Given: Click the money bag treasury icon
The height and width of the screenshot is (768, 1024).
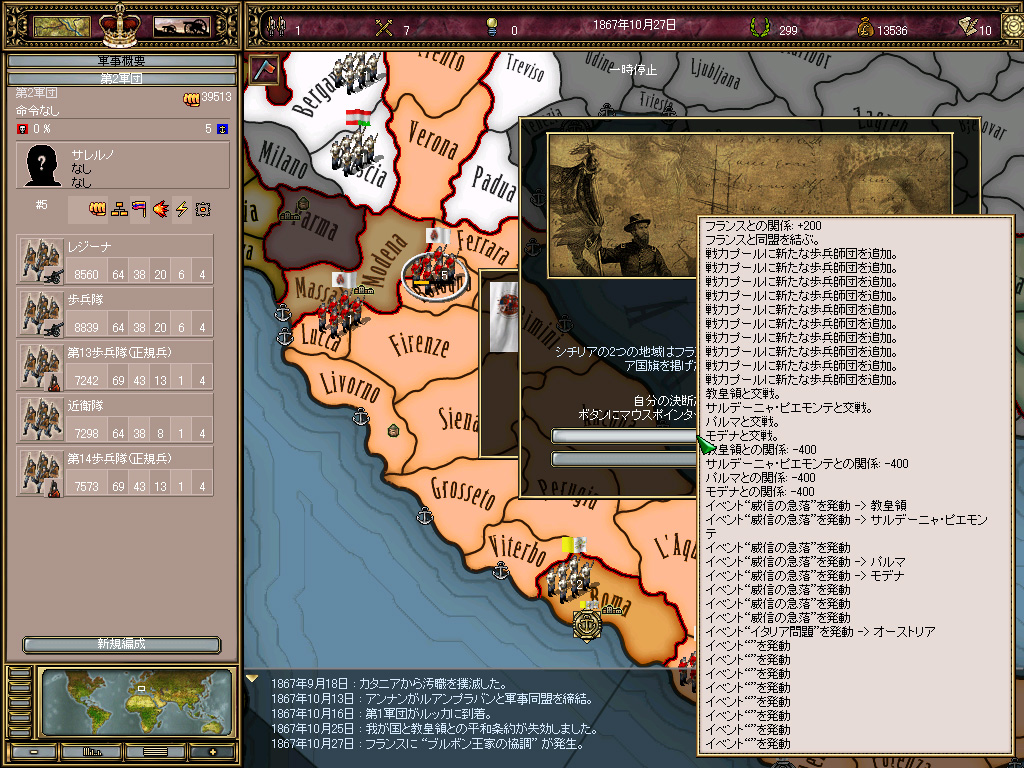Looking at the screenshot, I should (865, 27).
